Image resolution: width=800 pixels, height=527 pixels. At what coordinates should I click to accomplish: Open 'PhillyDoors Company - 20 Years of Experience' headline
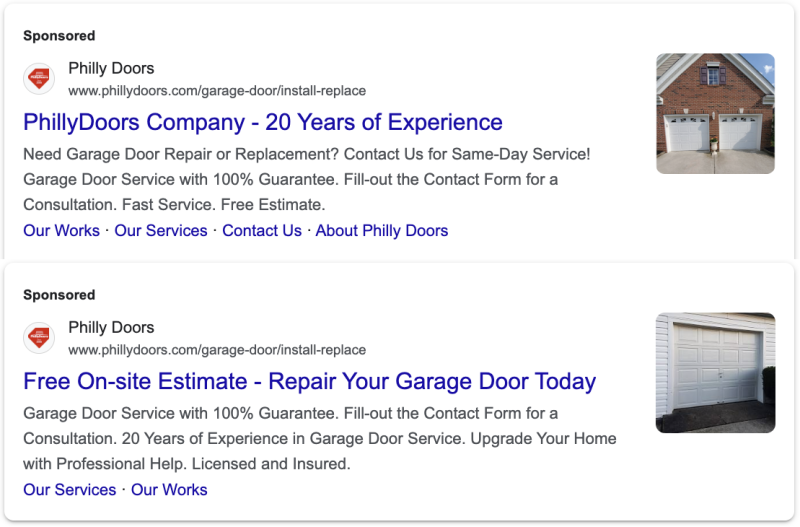click(x=263, y=122)
